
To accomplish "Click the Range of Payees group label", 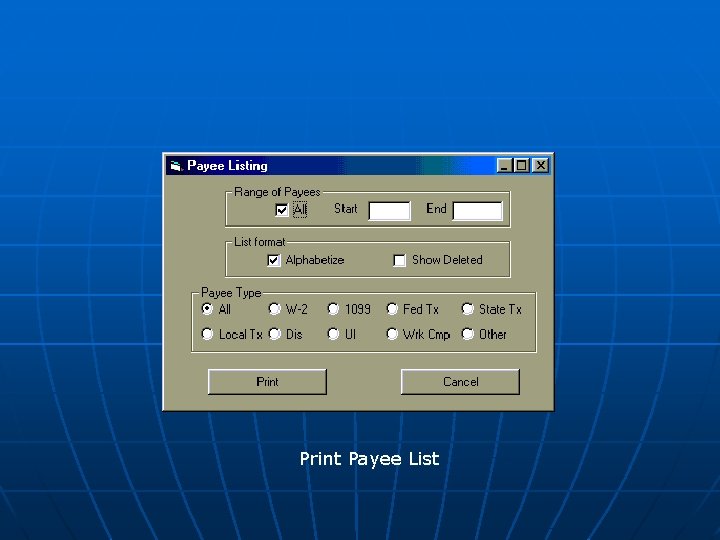I will [277, 192].
